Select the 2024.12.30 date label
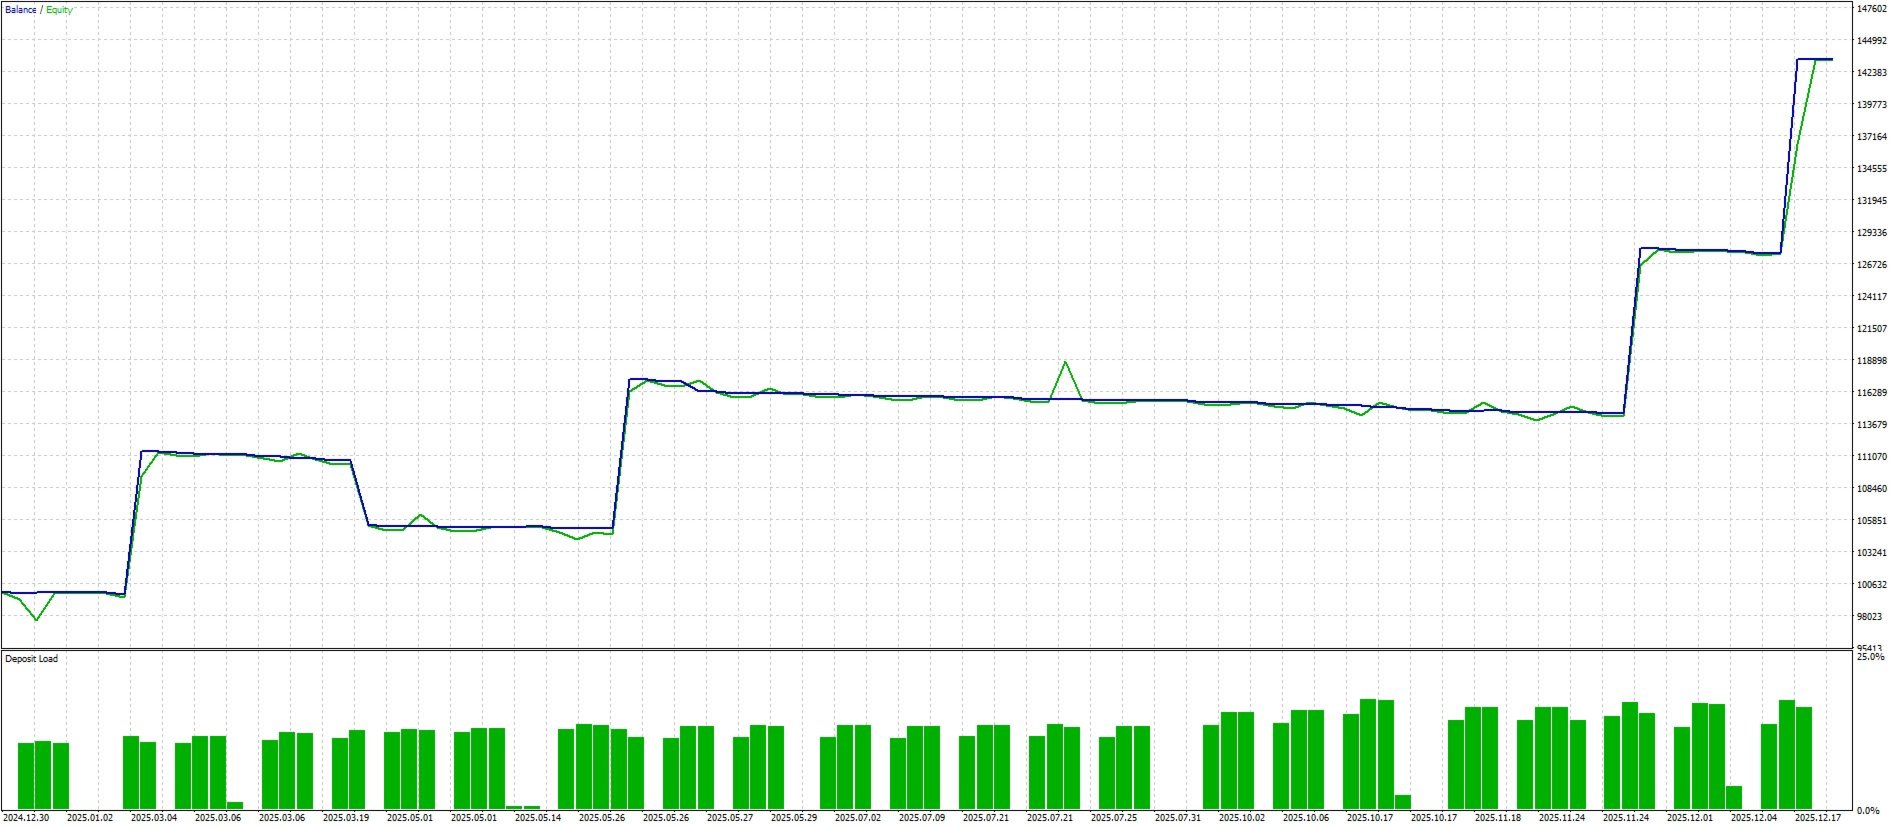 coord(26,818)
